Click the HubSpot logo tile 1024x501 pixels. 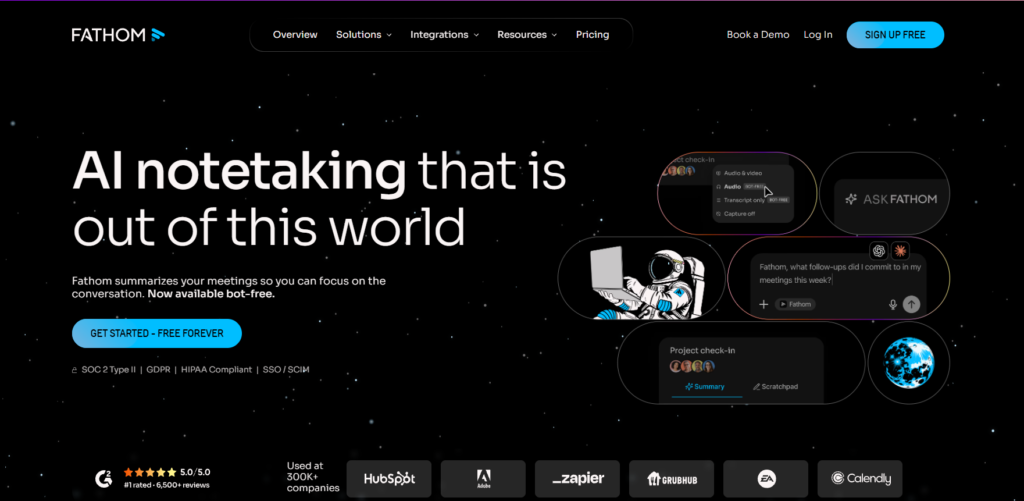[389, 479]
